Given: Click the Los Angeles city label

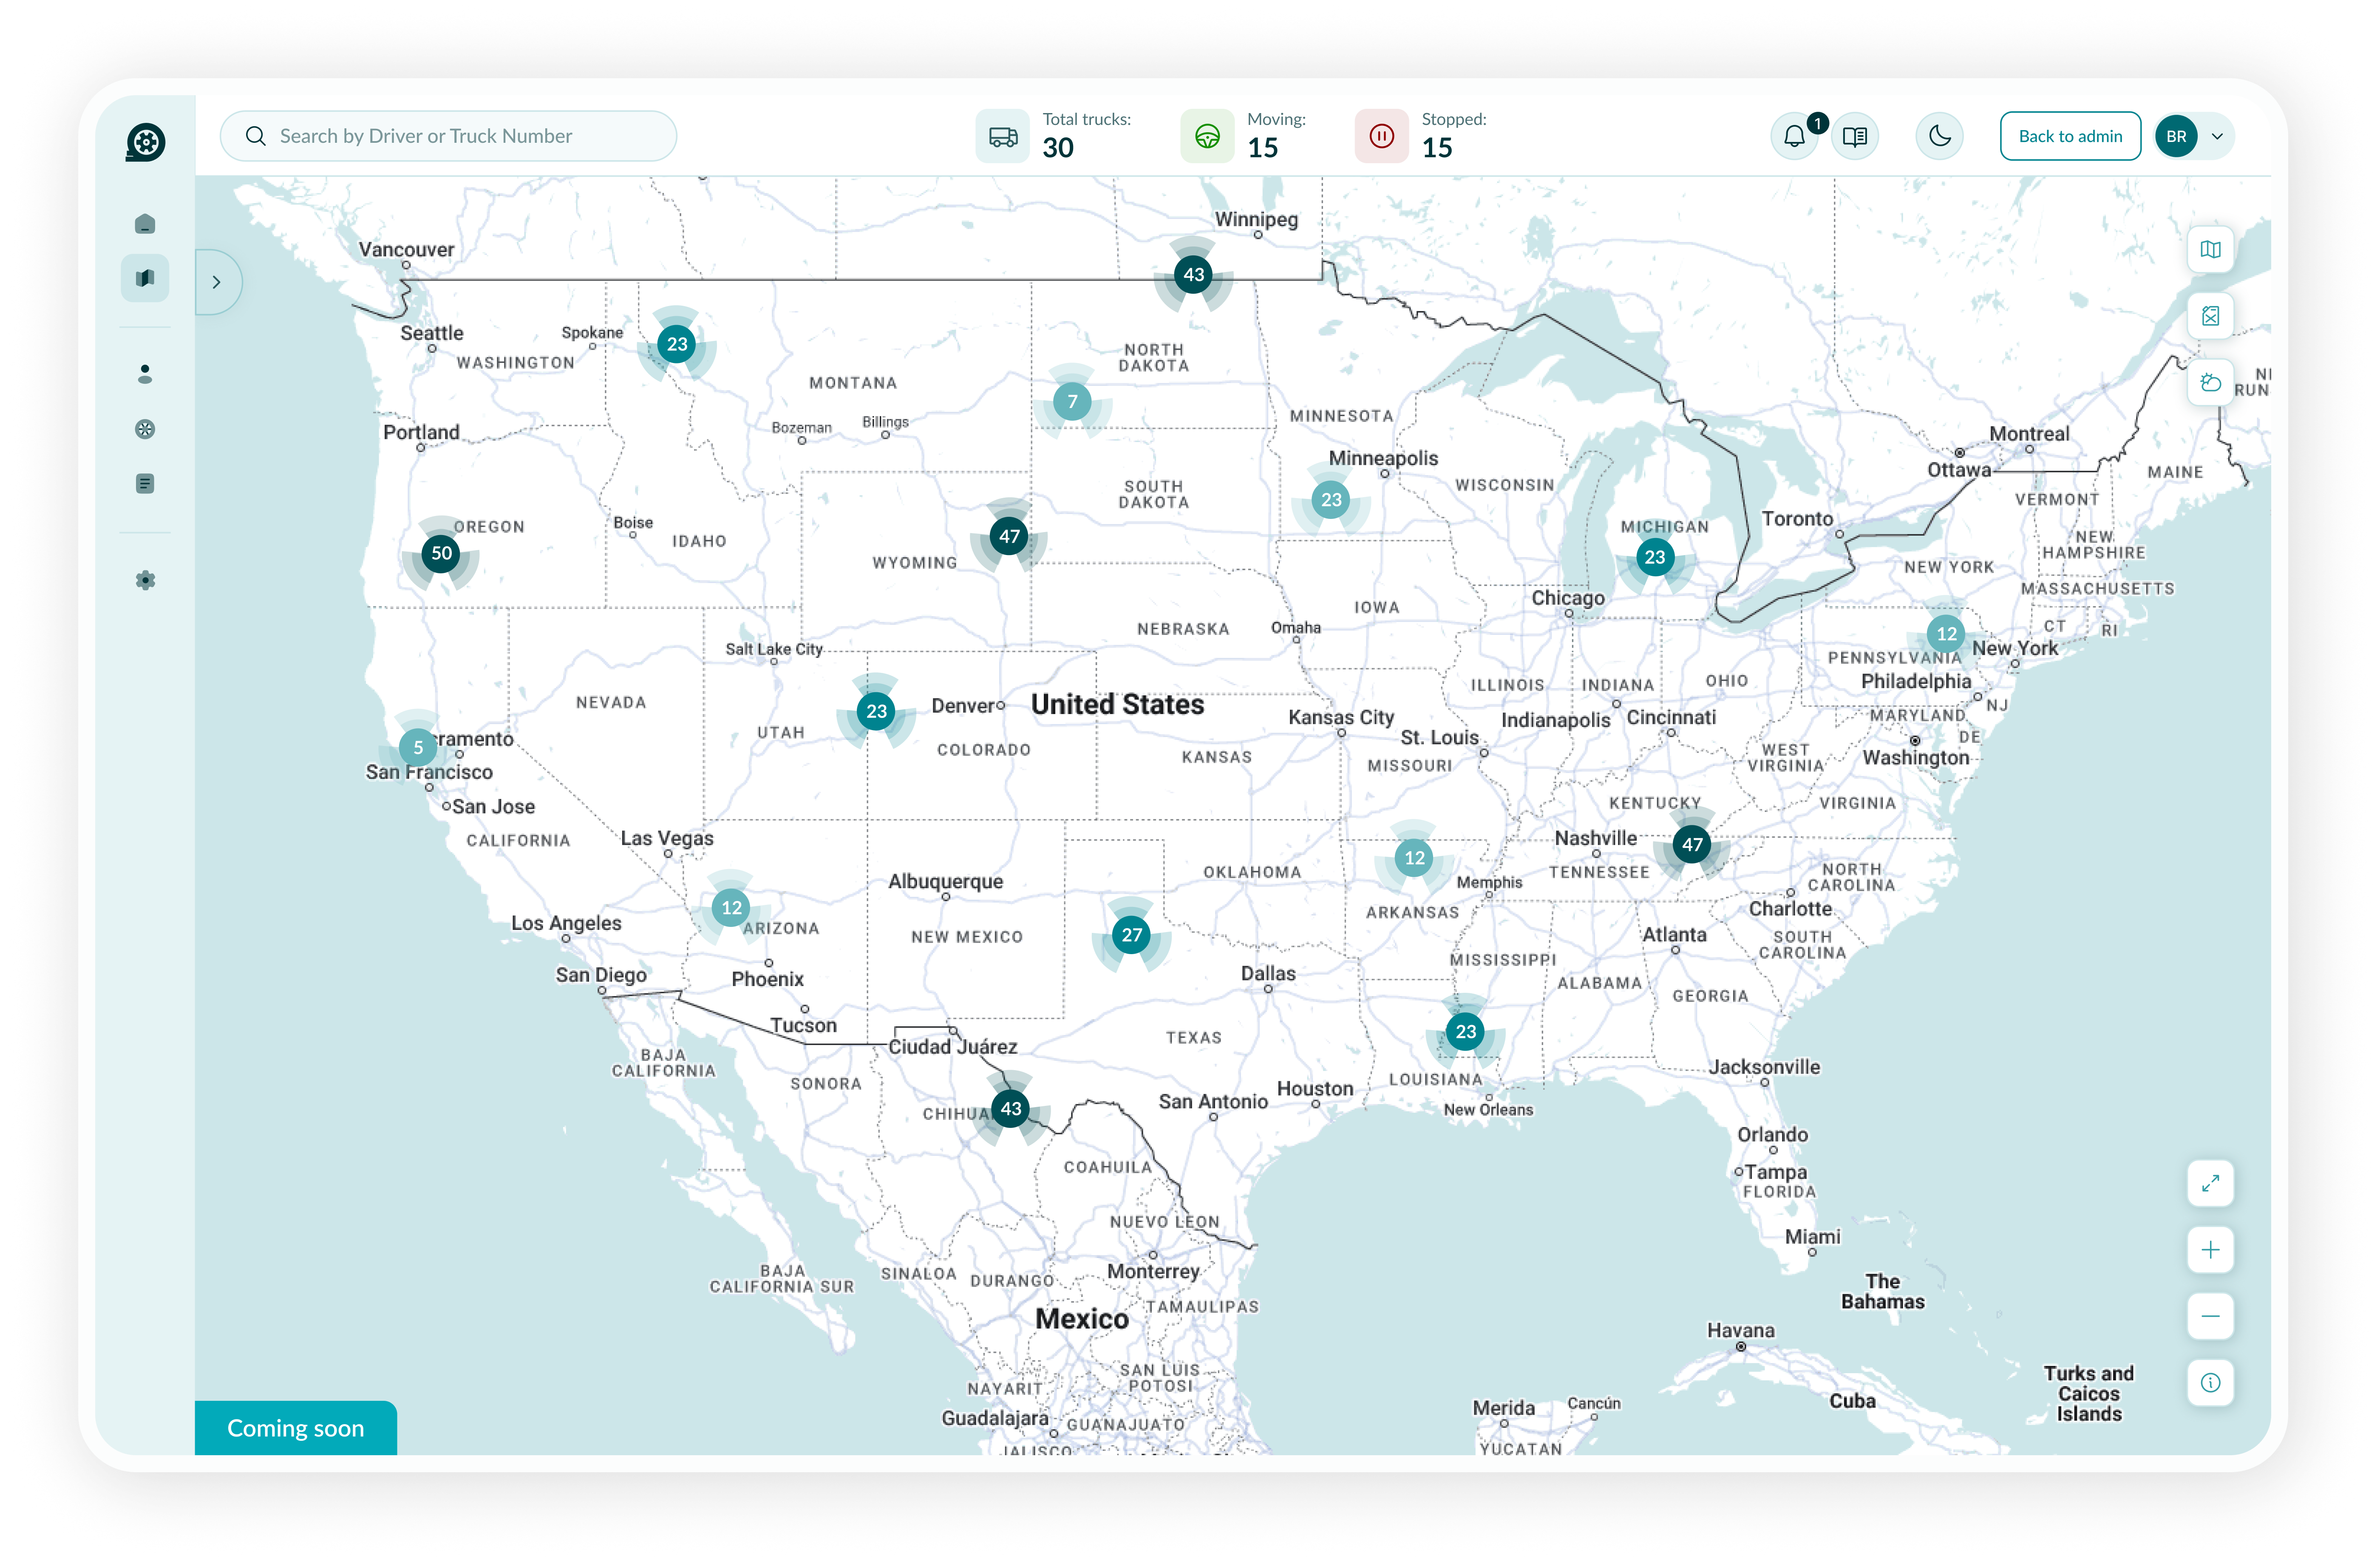Looking at the screenshot, I should click(x=566, y=923).
